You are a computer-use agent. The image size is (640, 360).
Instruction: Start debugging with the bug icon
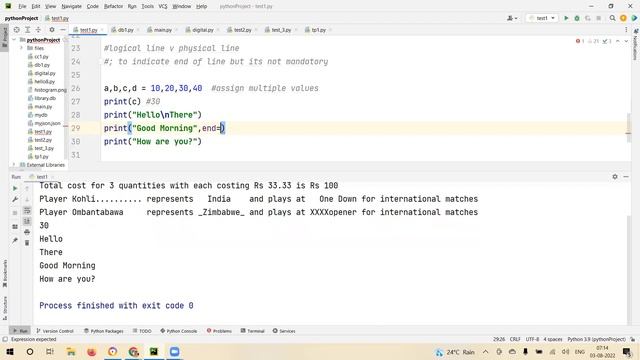pos(577,18)
